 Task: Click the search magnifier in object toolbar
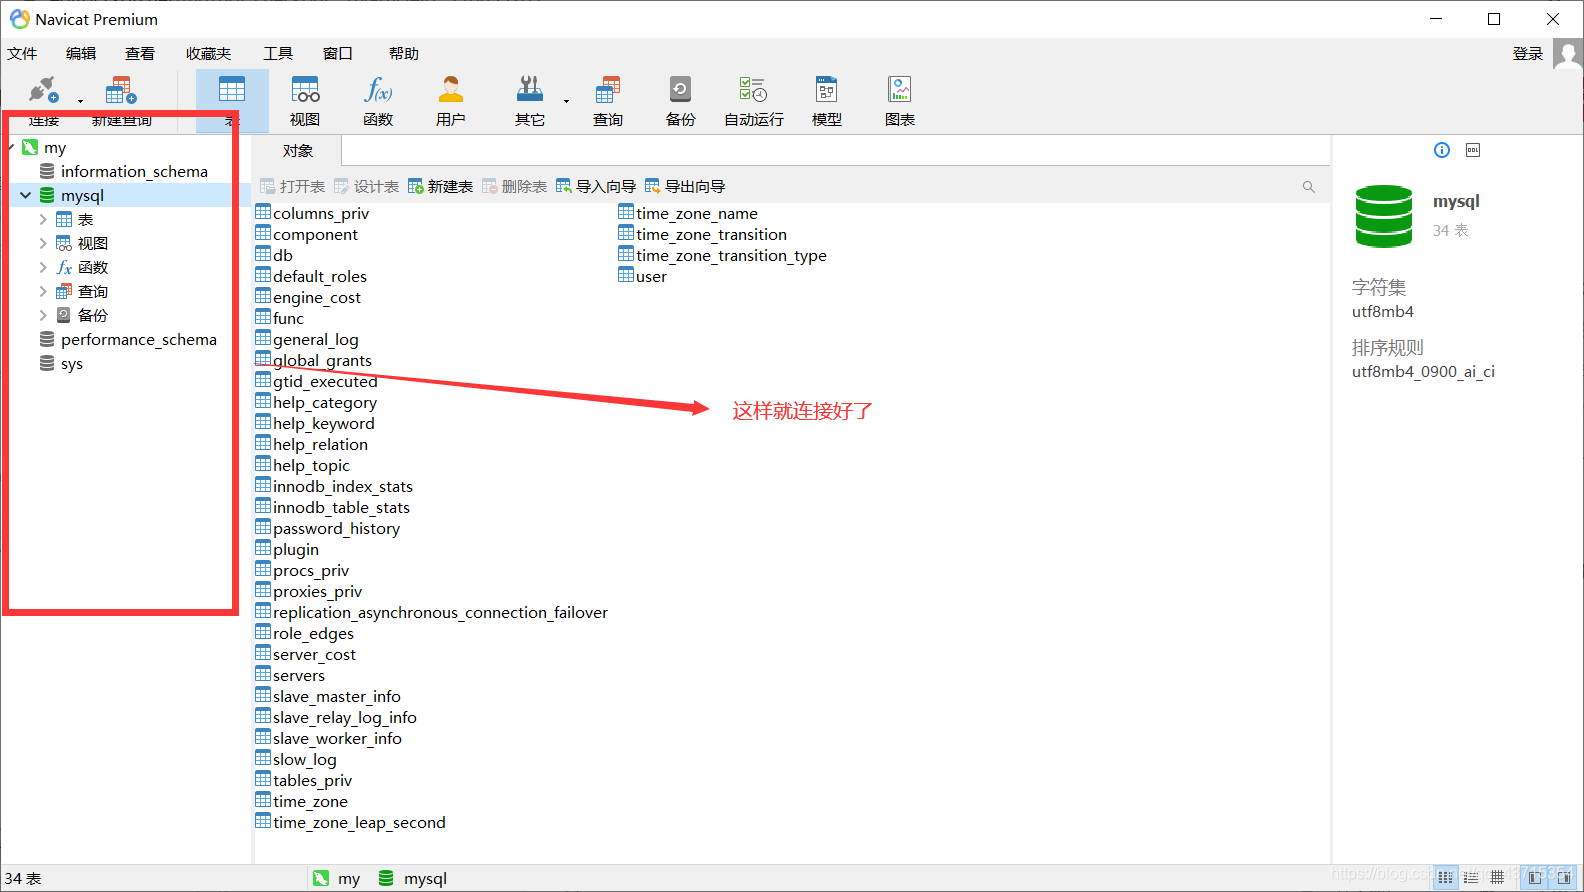[x=1309, y=187]
